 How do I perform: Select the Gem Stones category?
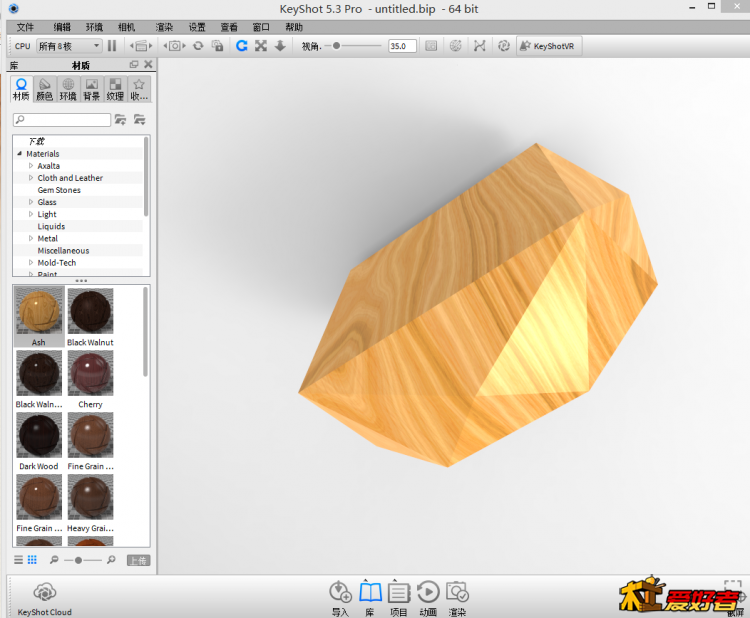point(59,190)
